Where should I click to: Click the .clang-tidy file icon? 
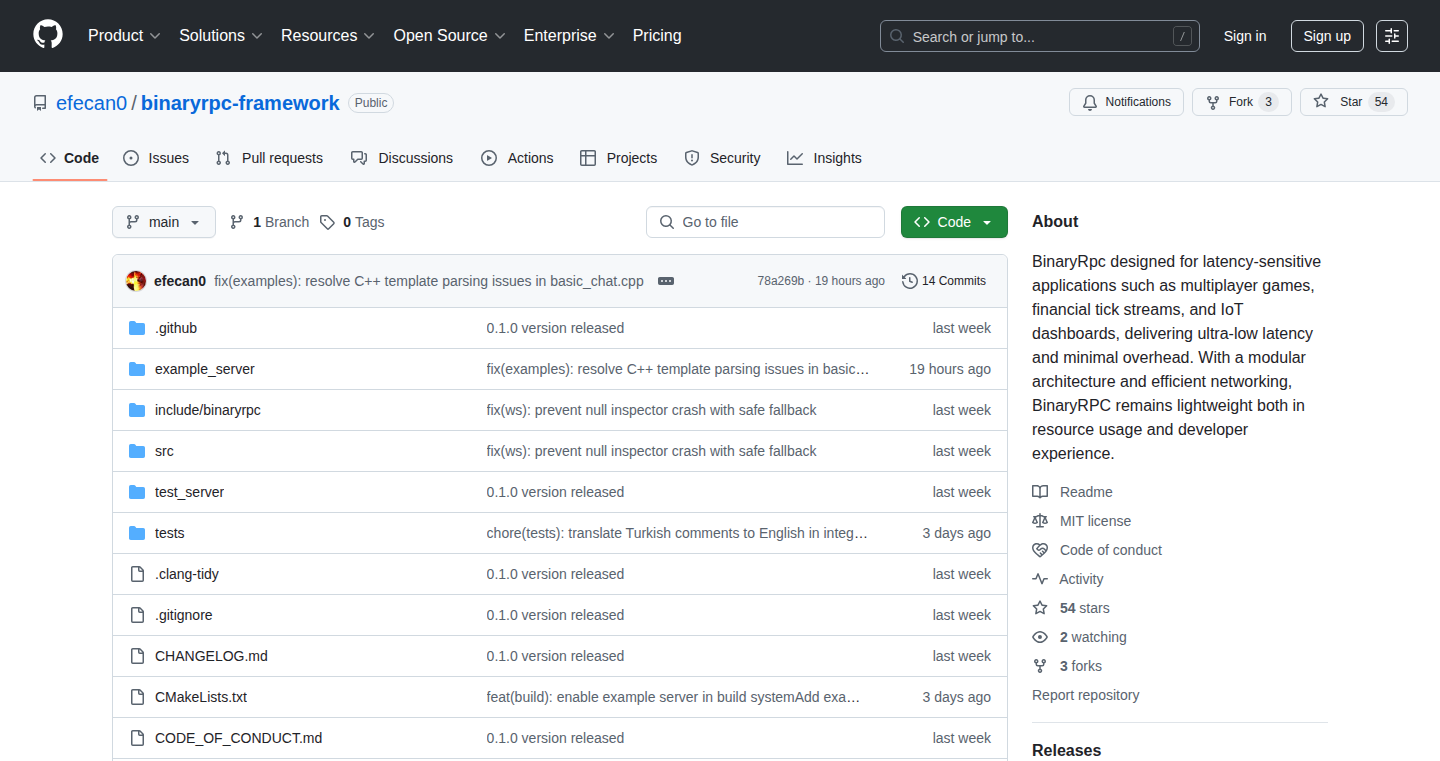pyautogui.click(x=137, y=574)
